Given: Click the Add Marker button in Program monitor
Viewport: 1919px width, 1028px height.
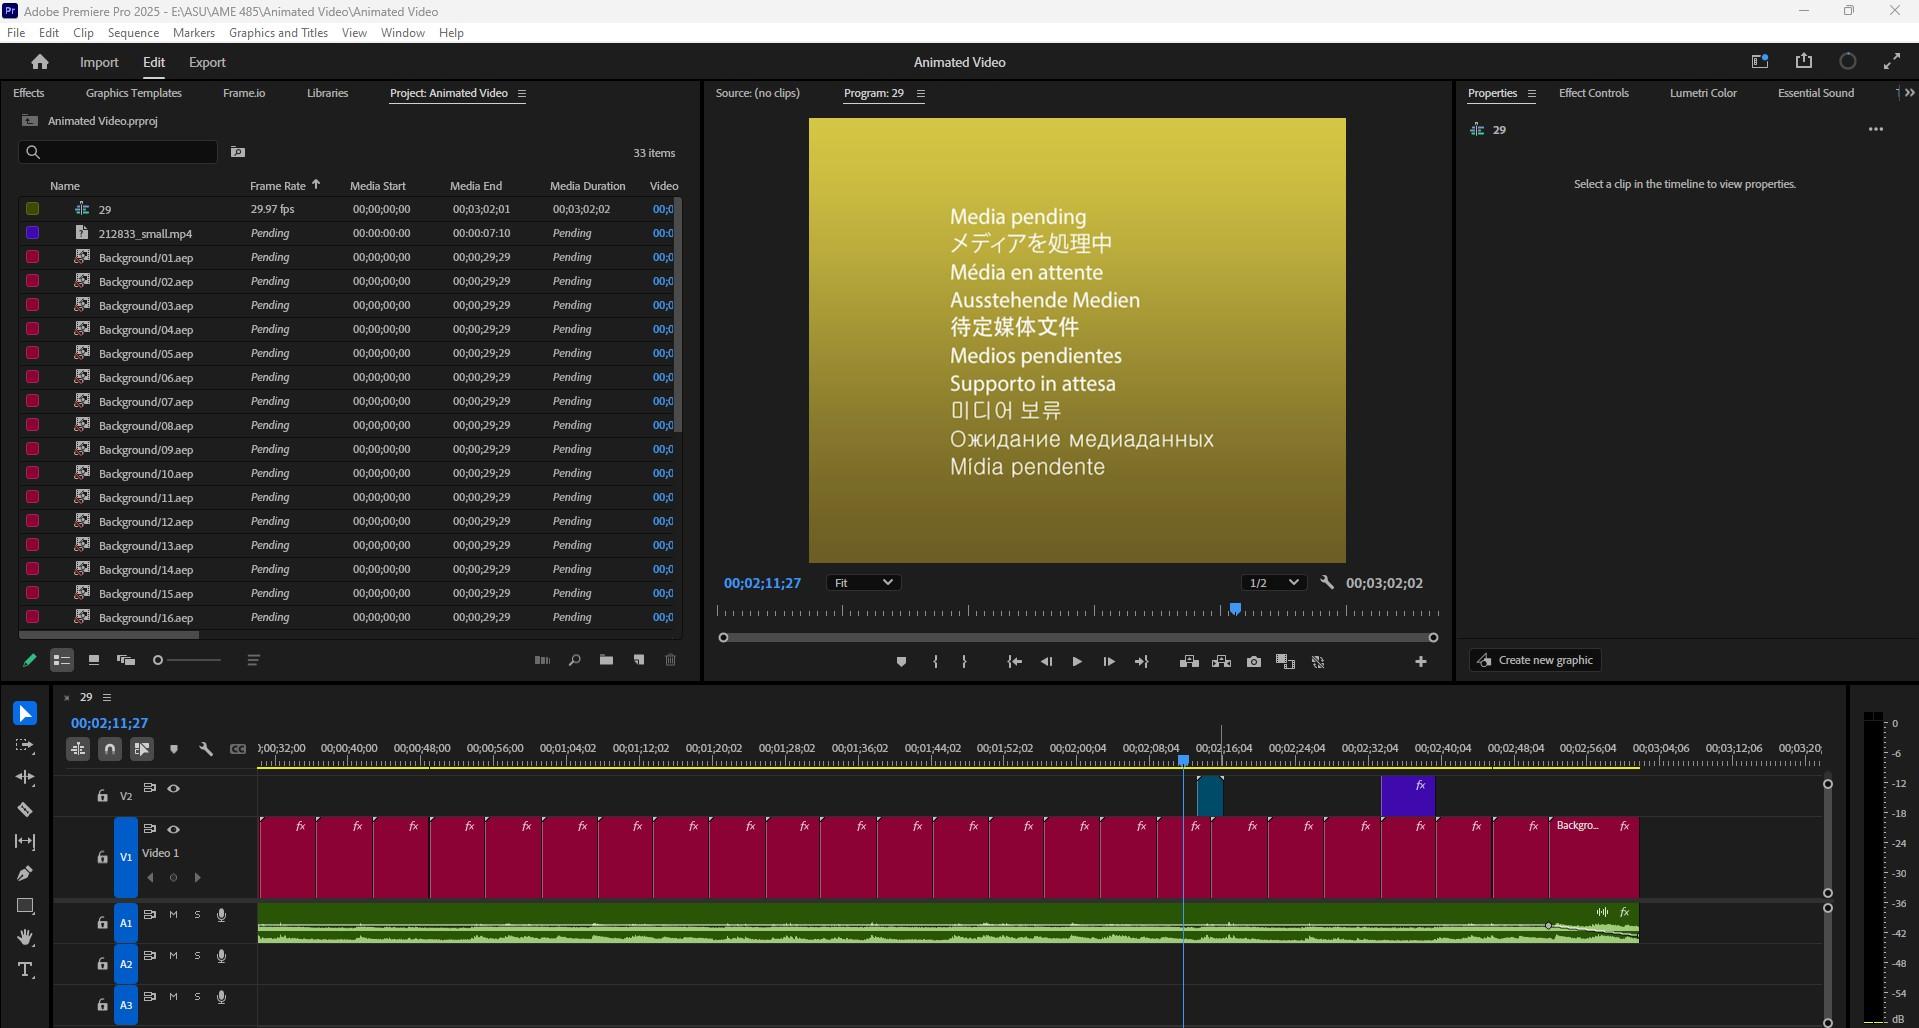Looking at the screenshot, I should [901, 662].
